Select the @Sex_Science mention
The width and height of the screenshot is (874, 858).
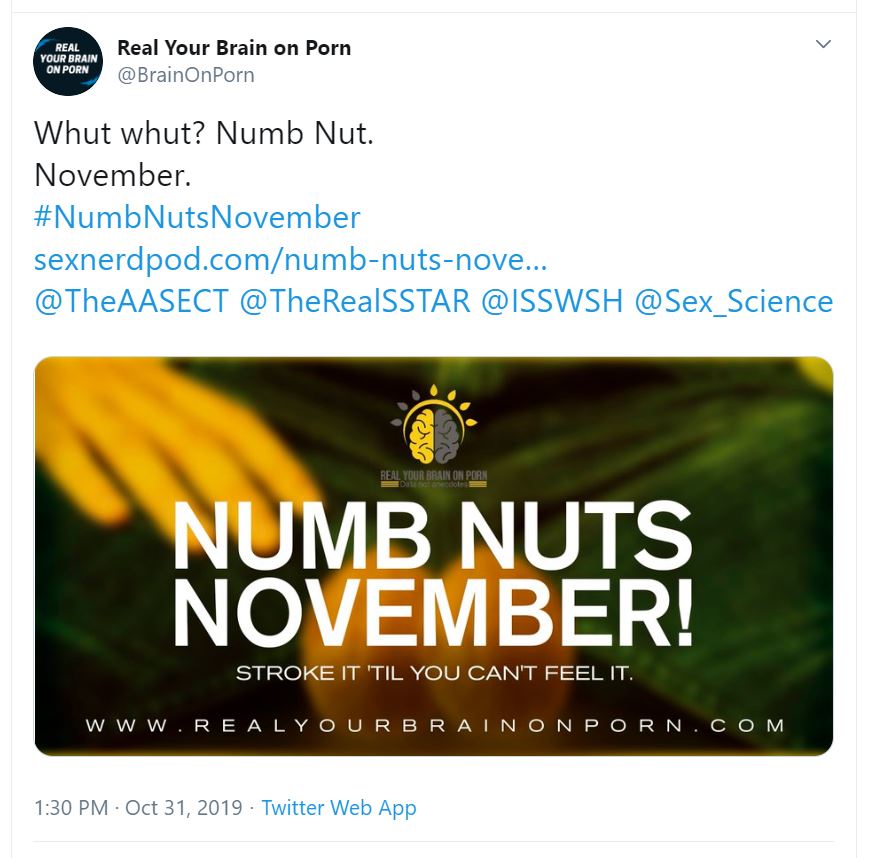733,302
